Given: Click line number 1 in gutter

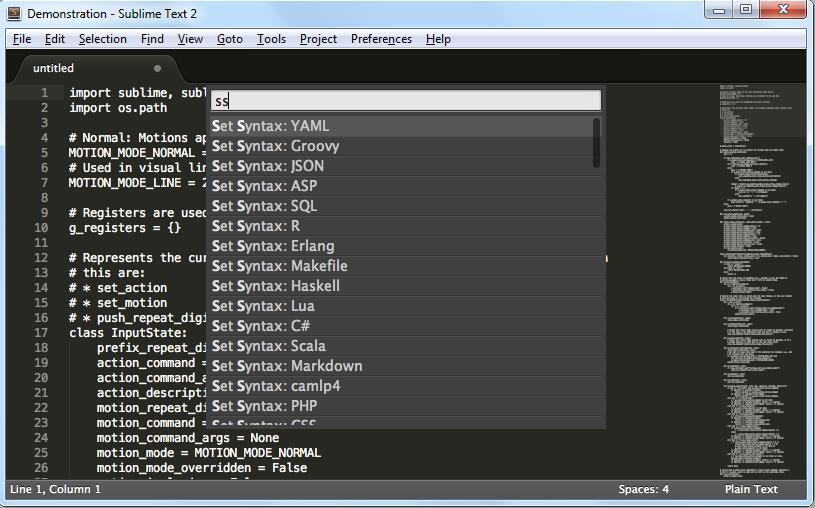Looking at the screenshot, I should pyautogui.click(x=45, y=93).
